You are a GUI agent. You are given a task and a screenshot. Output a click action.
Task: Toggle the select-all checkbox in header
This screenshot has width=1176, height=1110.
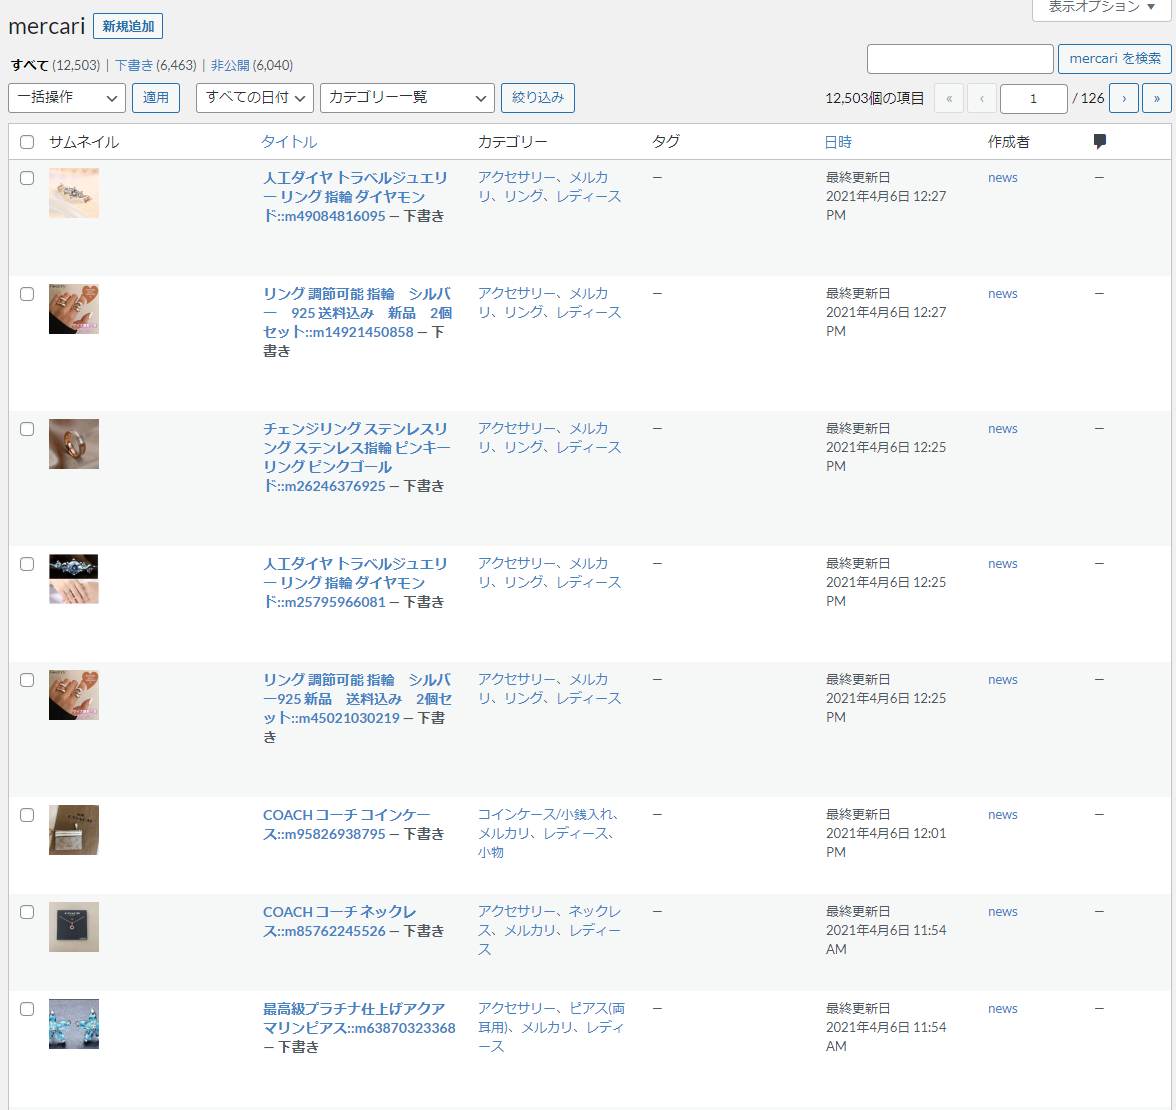pyautogui.click(x=27, y=142)
